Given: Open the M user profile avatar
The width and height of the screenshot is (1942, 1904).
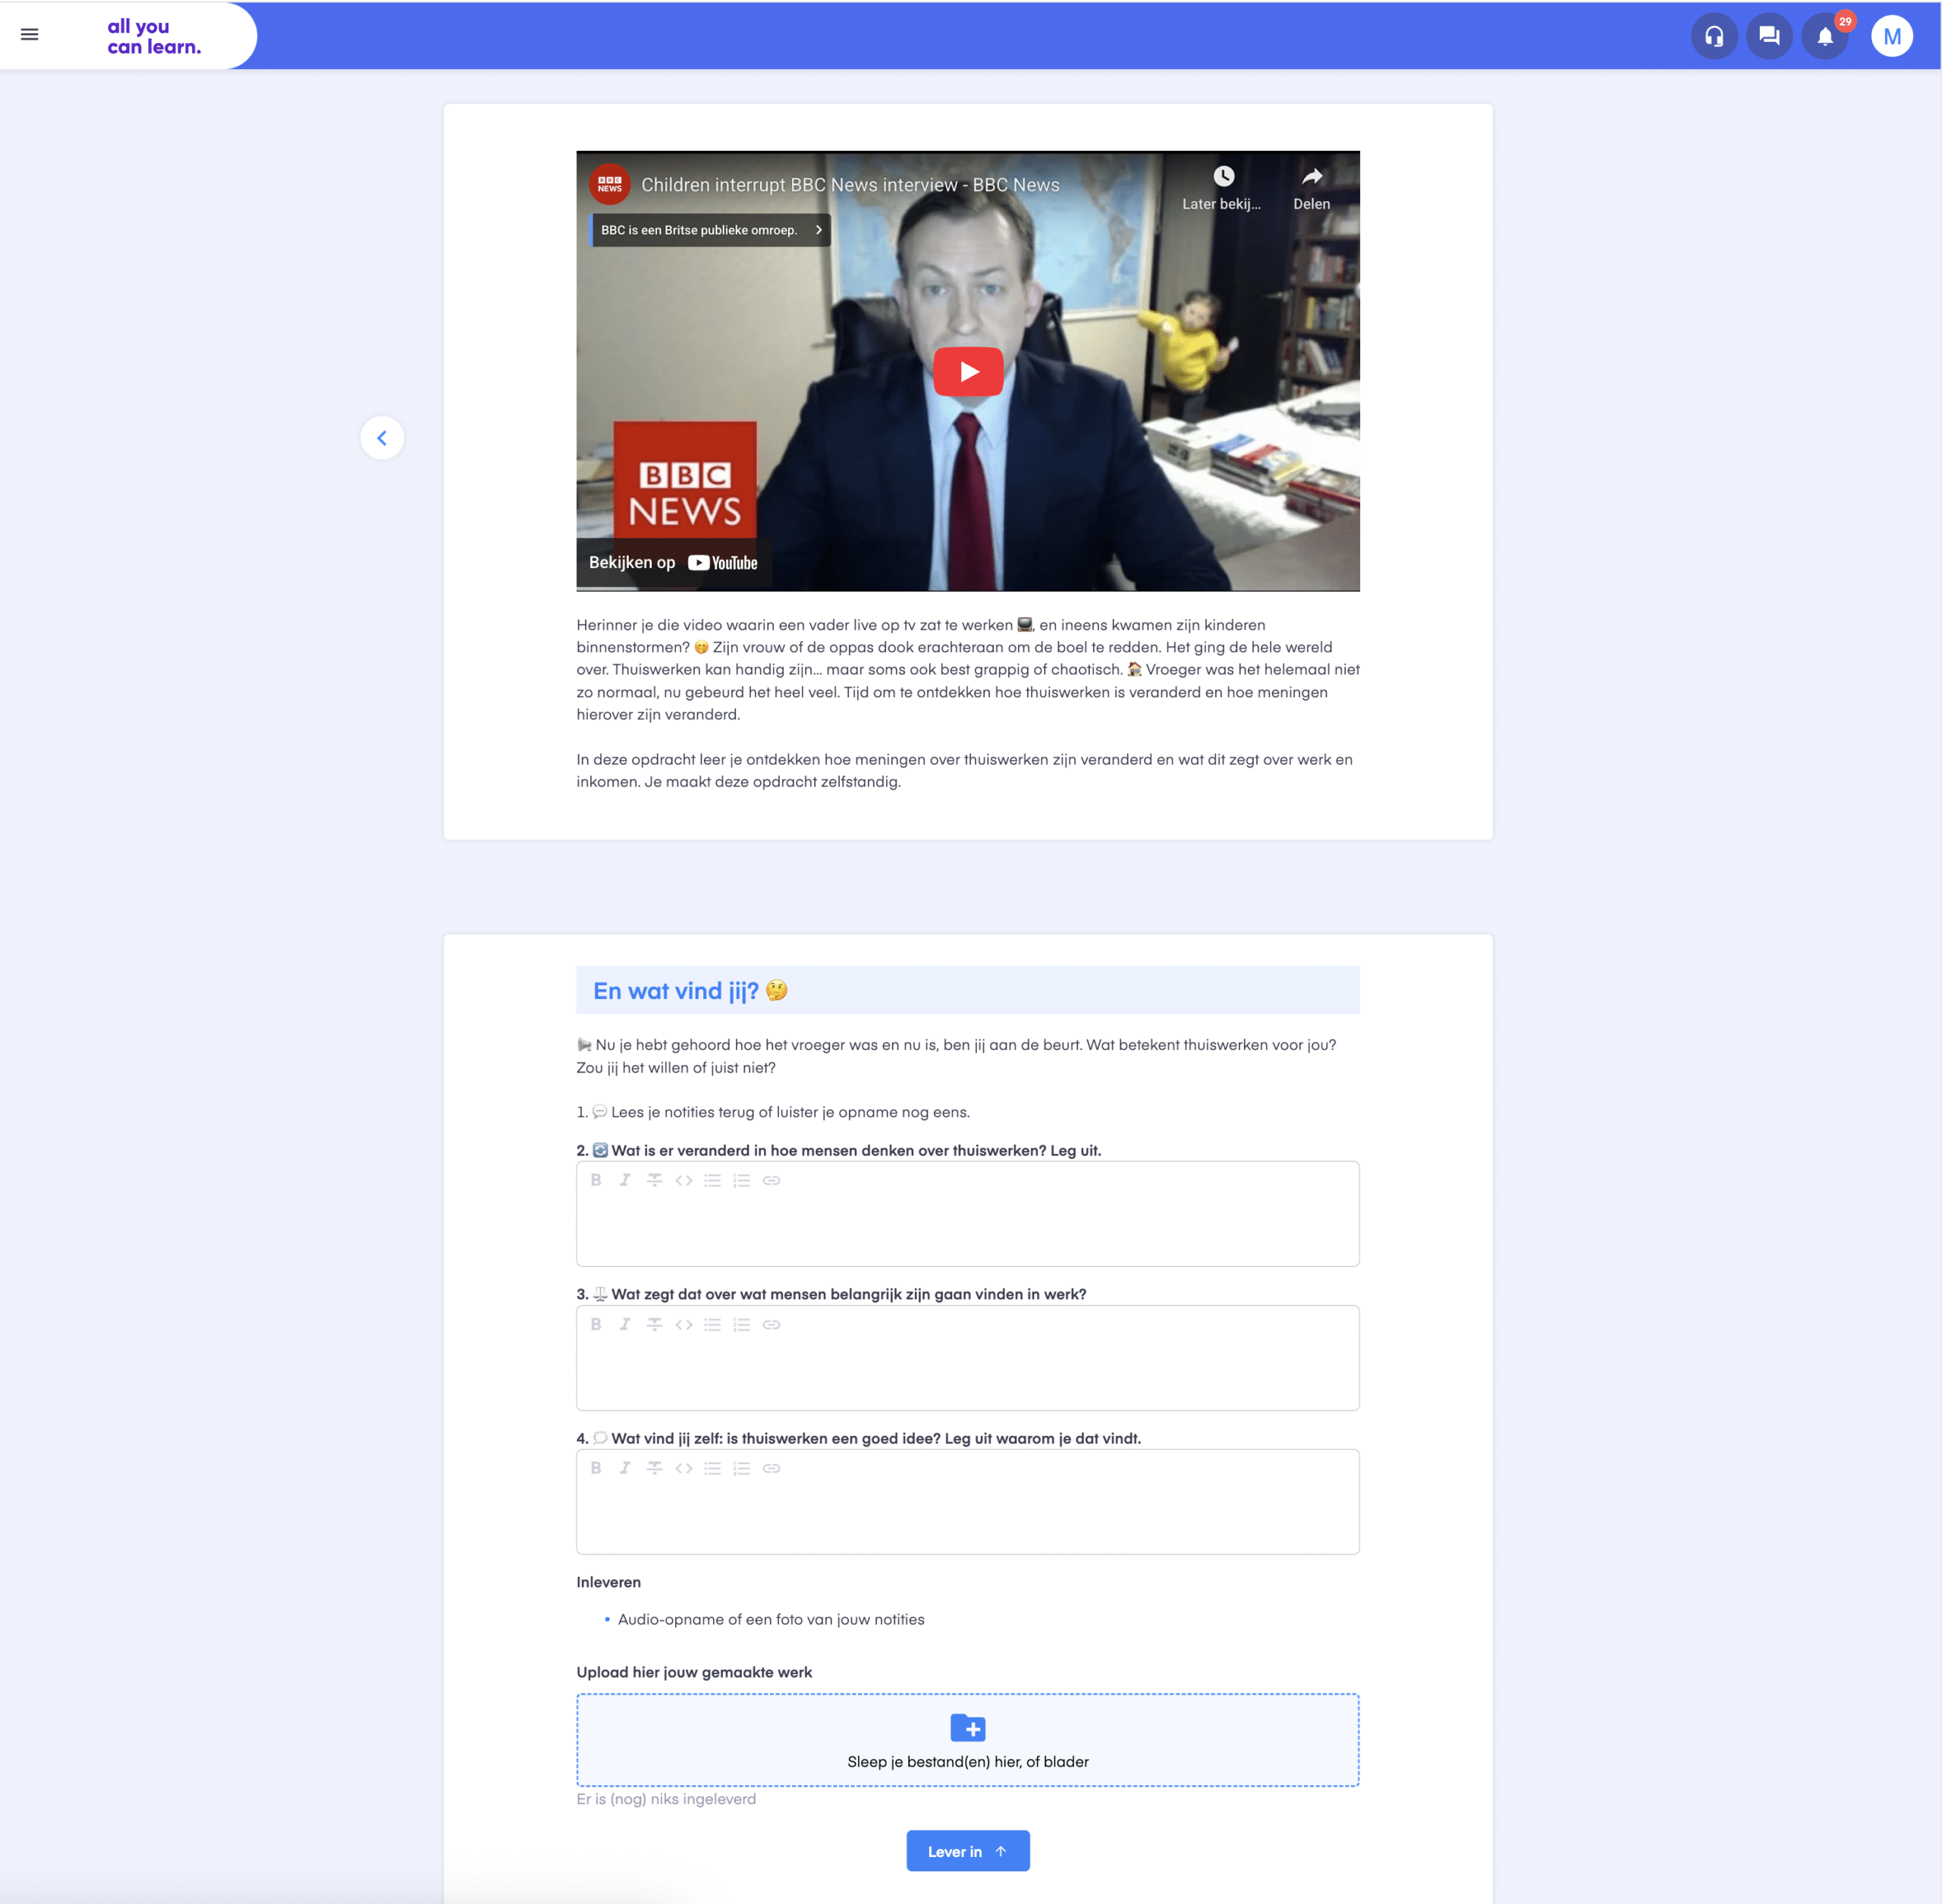Looking at the screenshot, I should 1891,37.
